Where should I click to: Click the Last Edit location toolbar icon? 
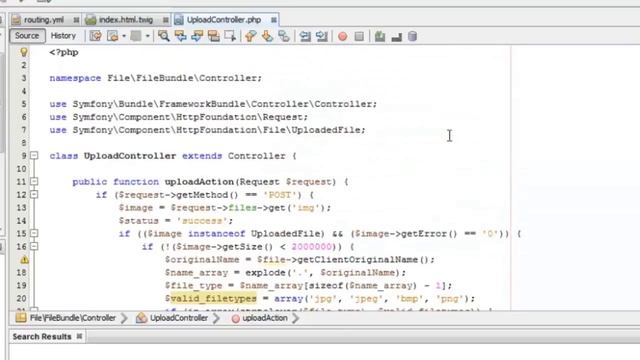point(96,36)
